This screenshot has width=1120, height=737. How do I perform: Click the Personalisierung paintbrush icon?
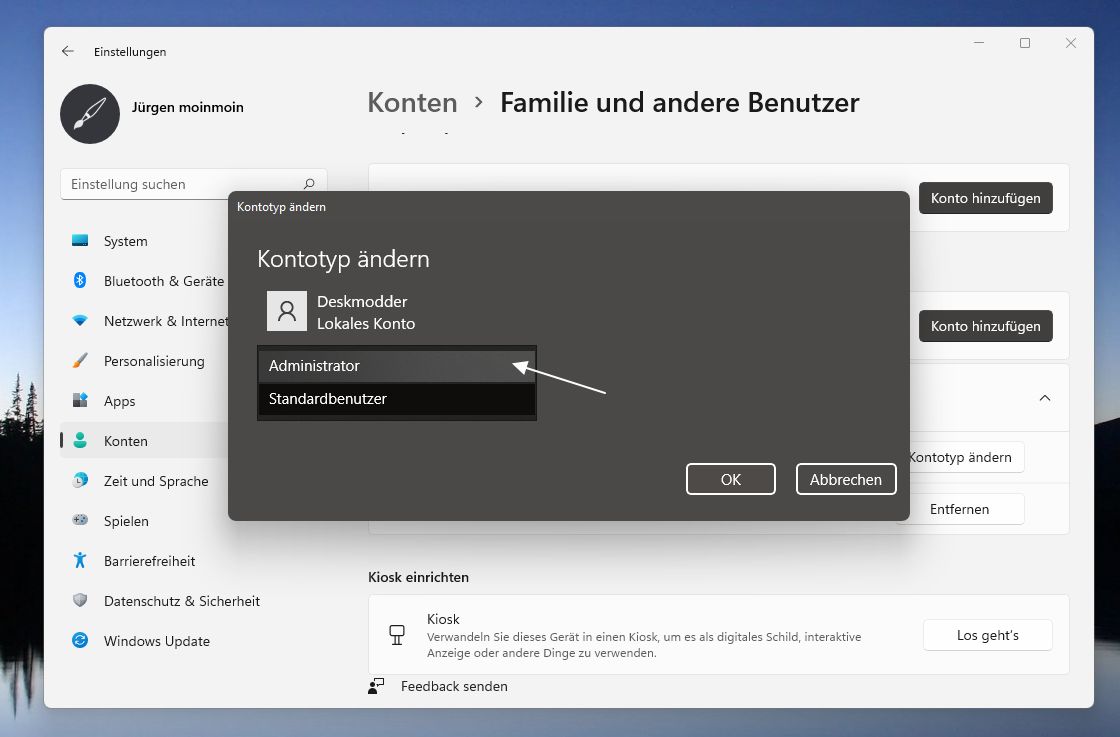(80, 361)
